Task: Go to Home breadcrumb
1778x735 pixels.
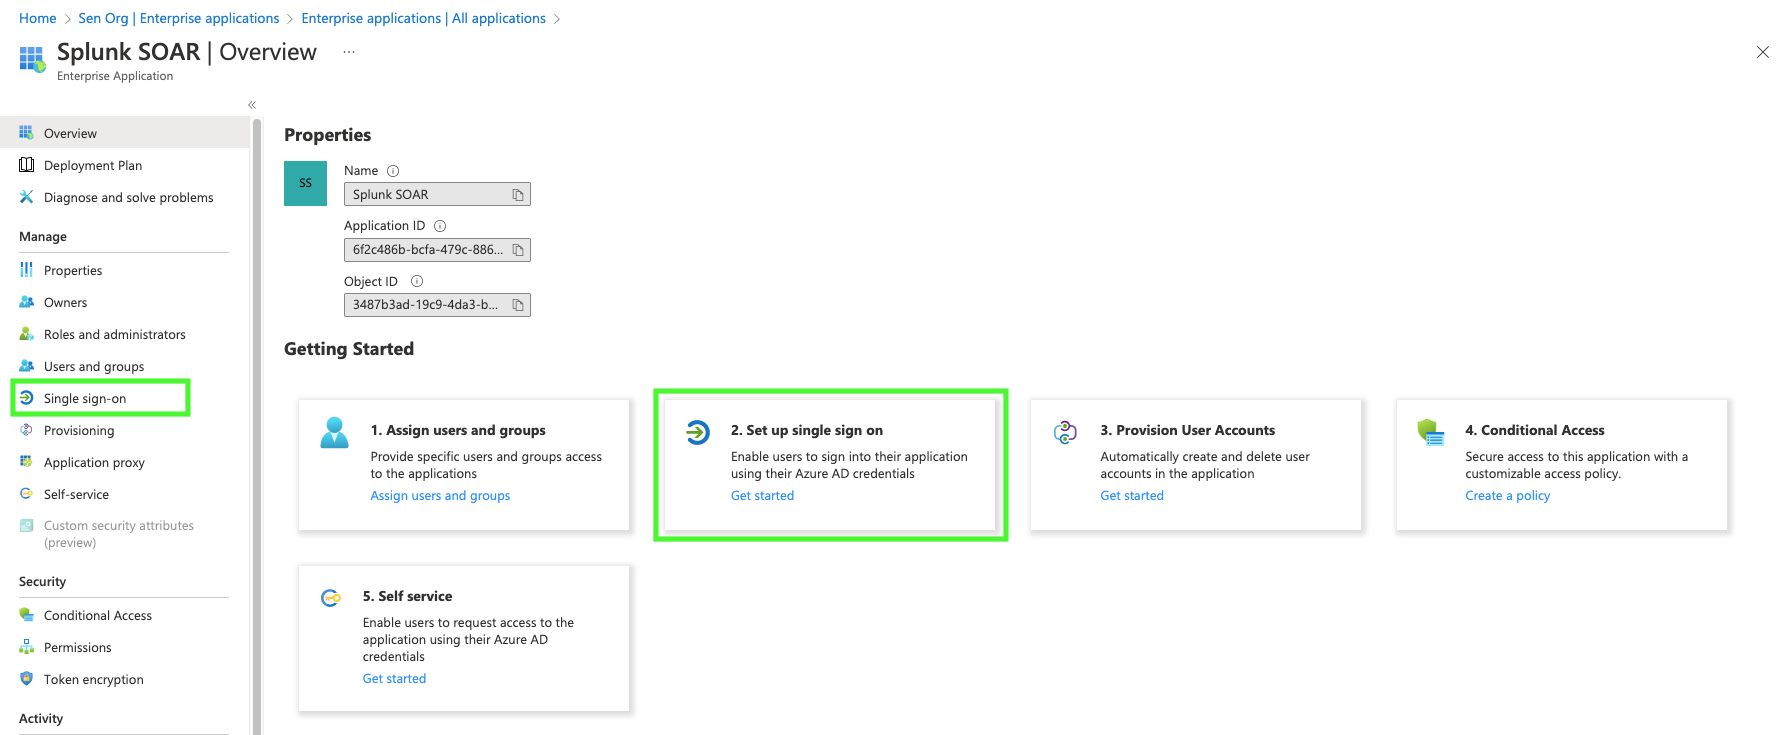Action: (38, 18)
